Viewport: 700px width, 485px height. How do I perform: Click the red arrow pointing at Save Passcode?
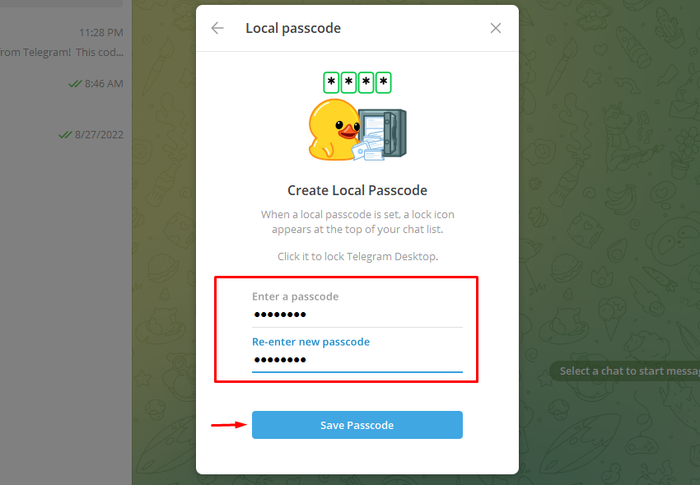tap(229, 425)
